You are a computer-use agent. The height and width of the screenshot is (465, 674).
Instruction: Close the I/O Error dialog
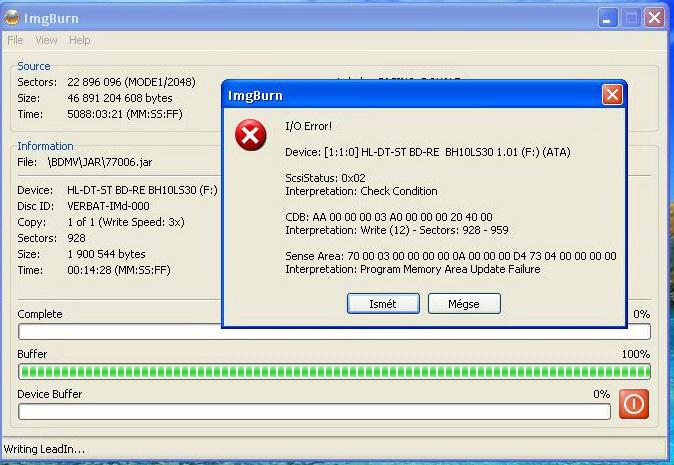coord(612,95)
